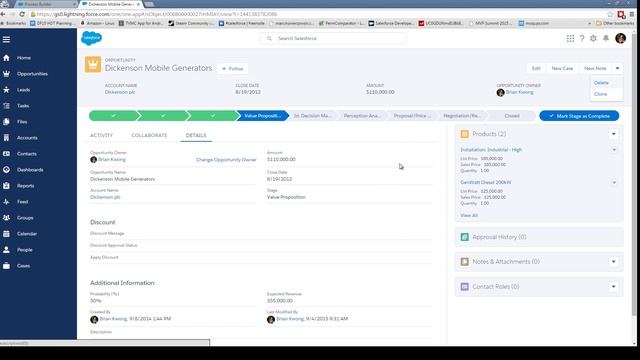Choose Clone from the actions menu
This screenshot has height=360, width=640.
[x=600, y=94]
